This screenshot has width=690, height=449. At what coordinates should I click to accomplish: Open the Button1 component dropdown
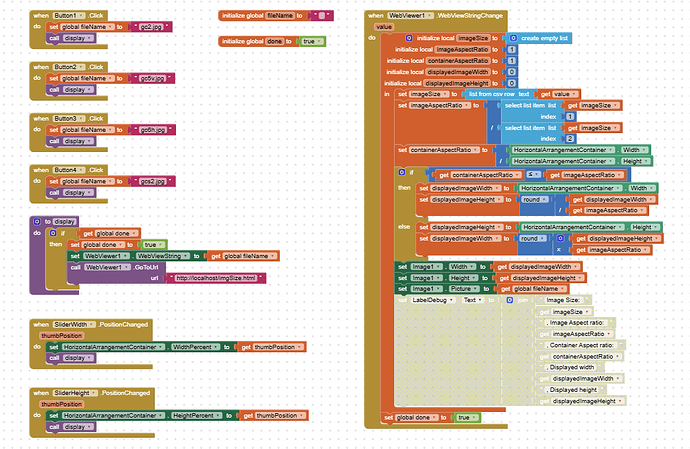click(71, 17)
